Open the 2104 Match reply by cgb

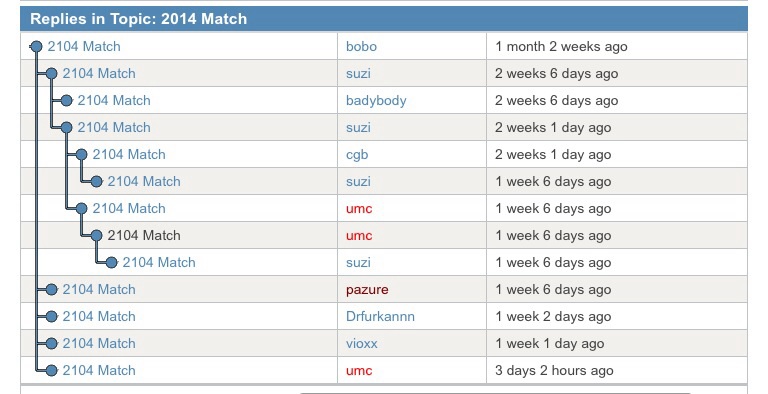click(129, 154)
